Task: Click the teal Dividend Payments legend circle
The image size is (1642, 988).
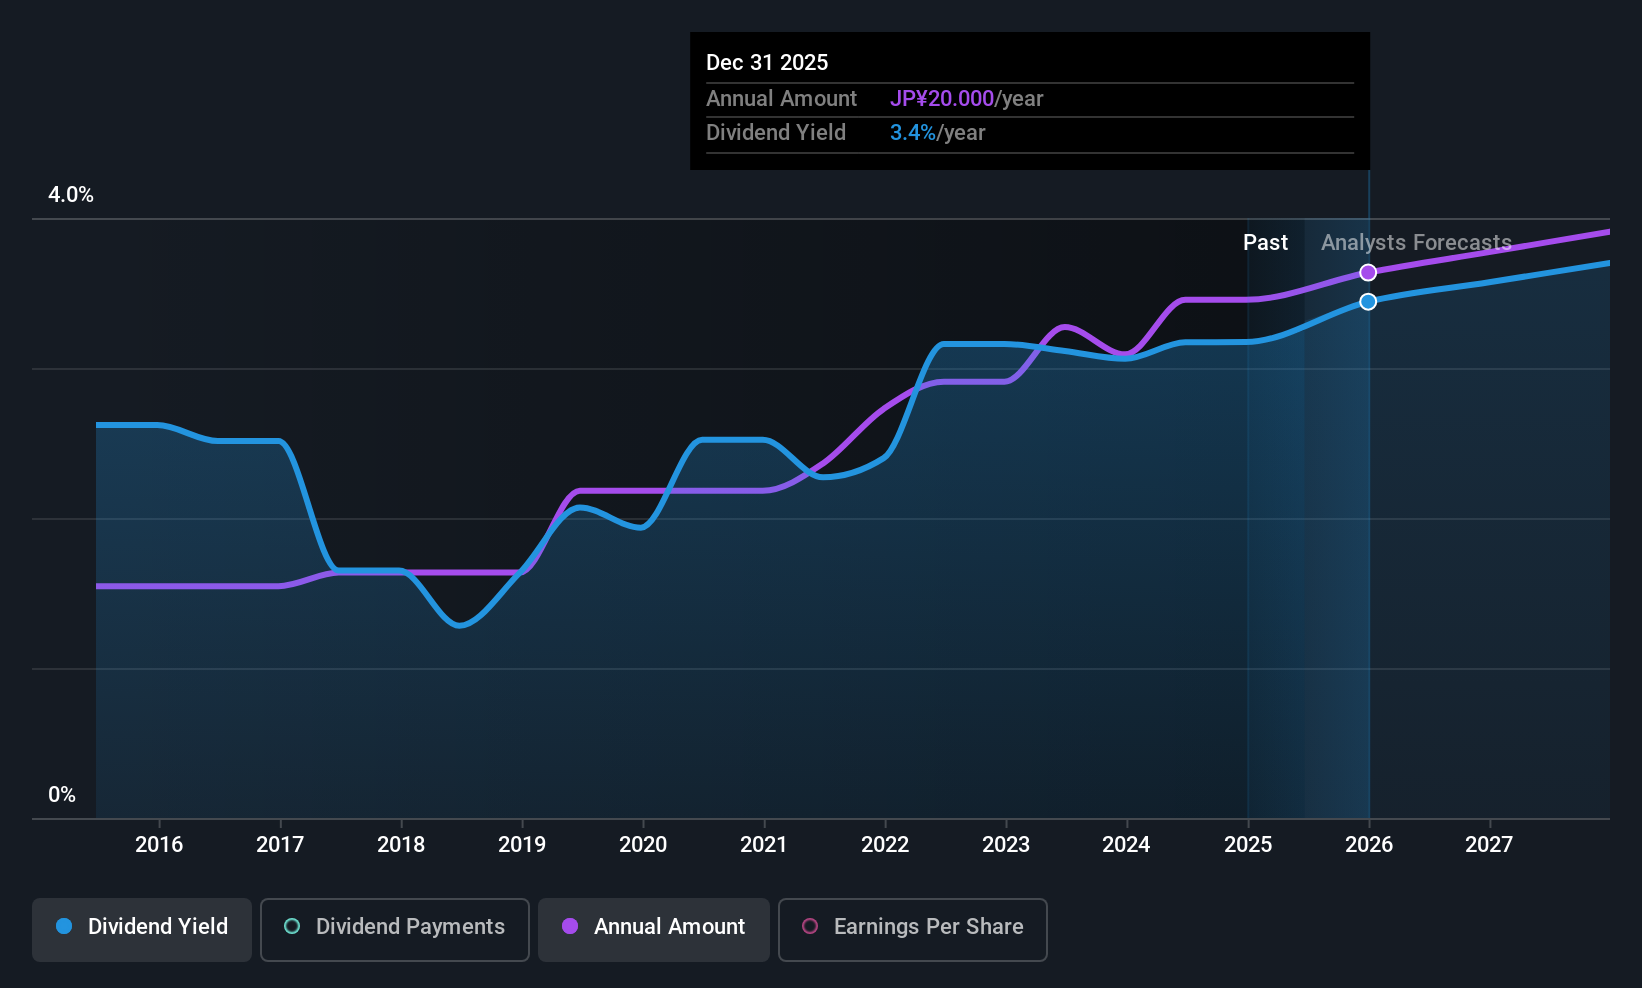Action: [x=292, y=926]
